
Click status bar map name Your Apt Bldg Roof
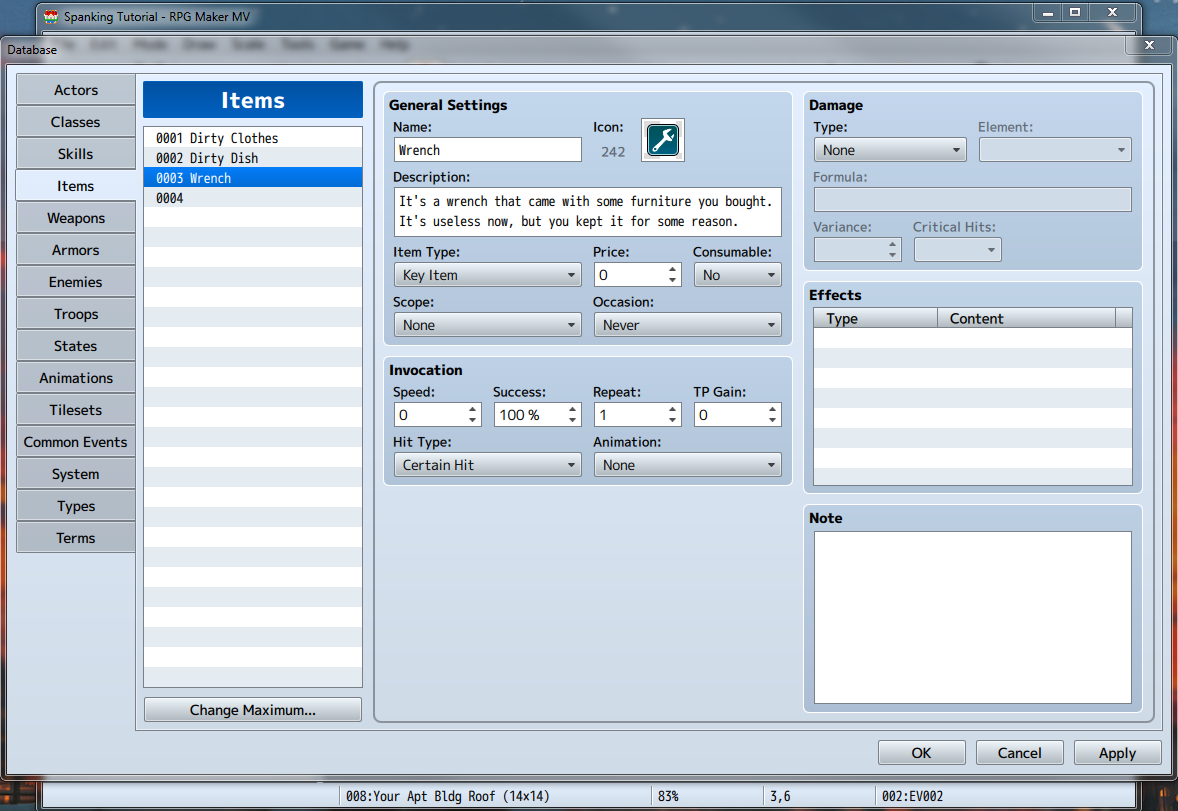tap(447, 796)
